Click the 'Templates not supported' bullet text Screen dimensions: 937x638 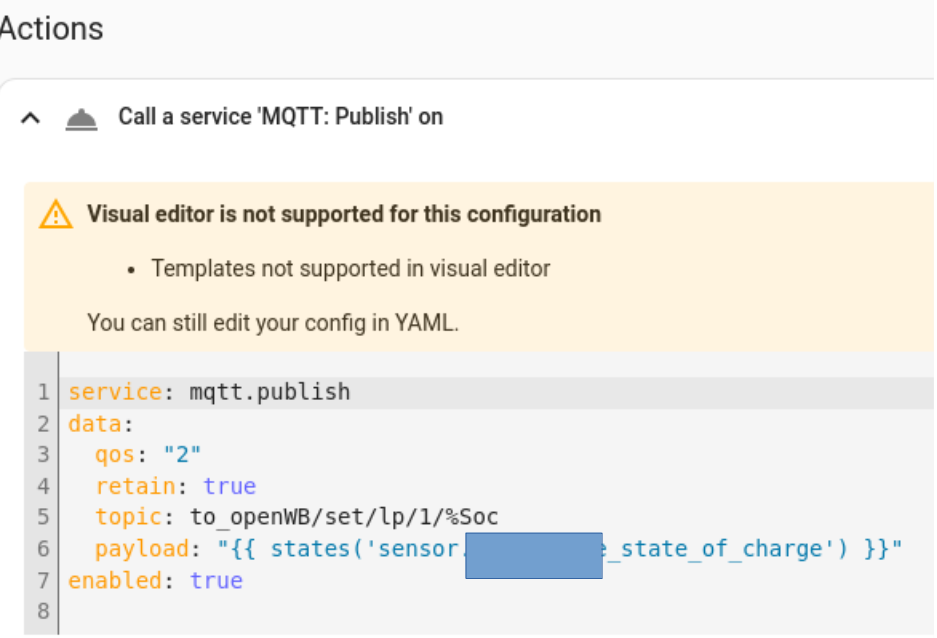click(350, 268)
